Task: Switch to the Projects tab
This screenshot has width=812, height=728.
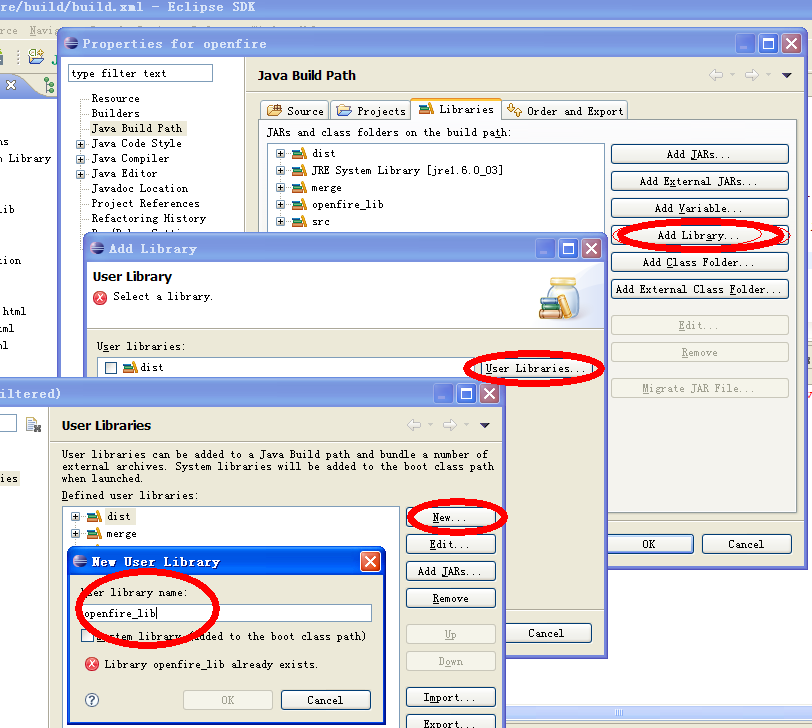Action: pyautogui.click(x=370, y=110)
